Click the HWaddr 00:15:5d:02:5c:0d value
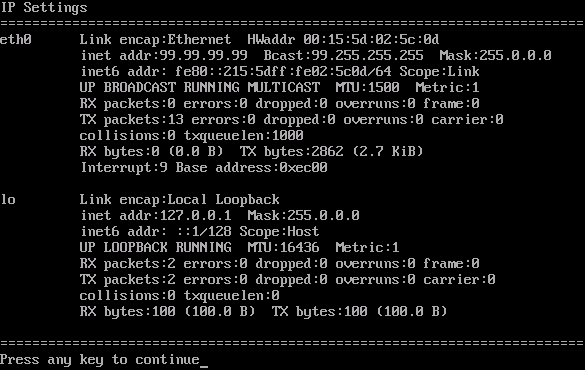 pos(343,39)
